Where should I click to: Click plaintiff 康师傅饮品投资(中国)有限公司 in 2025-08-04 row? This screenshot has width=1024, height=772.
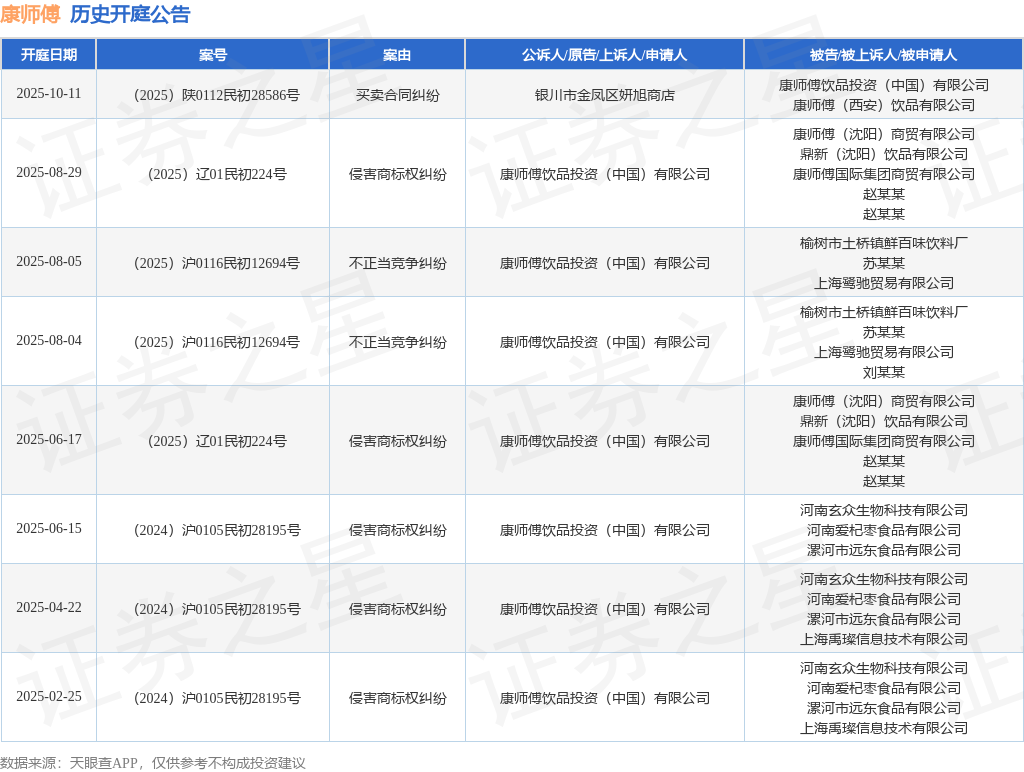[604, 342]
